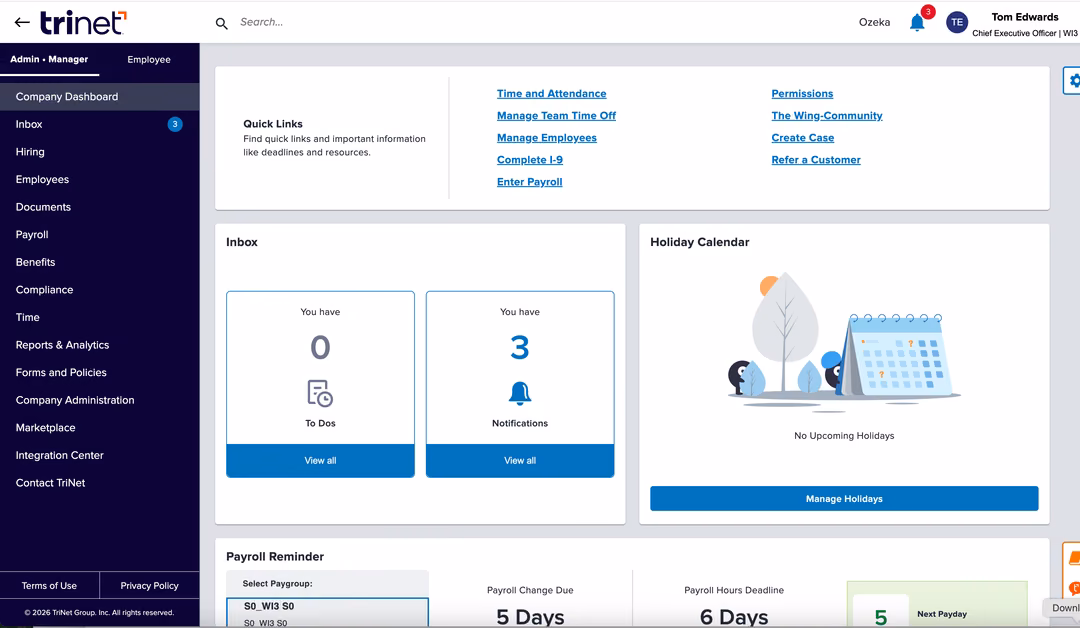
Task: Click the Notifications bell icon in Inbox card
Action: click(520, 393)
